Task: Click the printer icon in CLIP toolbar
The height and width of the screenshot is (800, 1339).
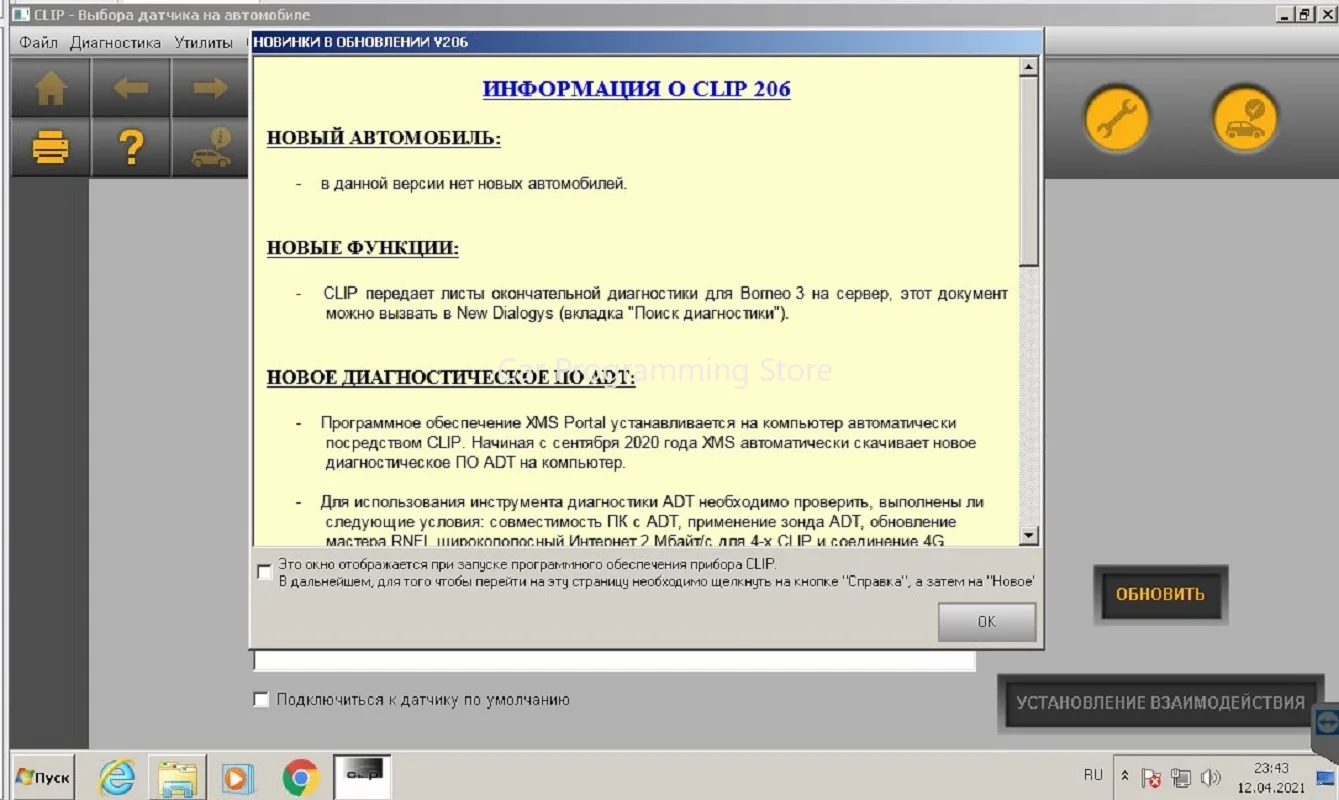Action: (51, 148)
